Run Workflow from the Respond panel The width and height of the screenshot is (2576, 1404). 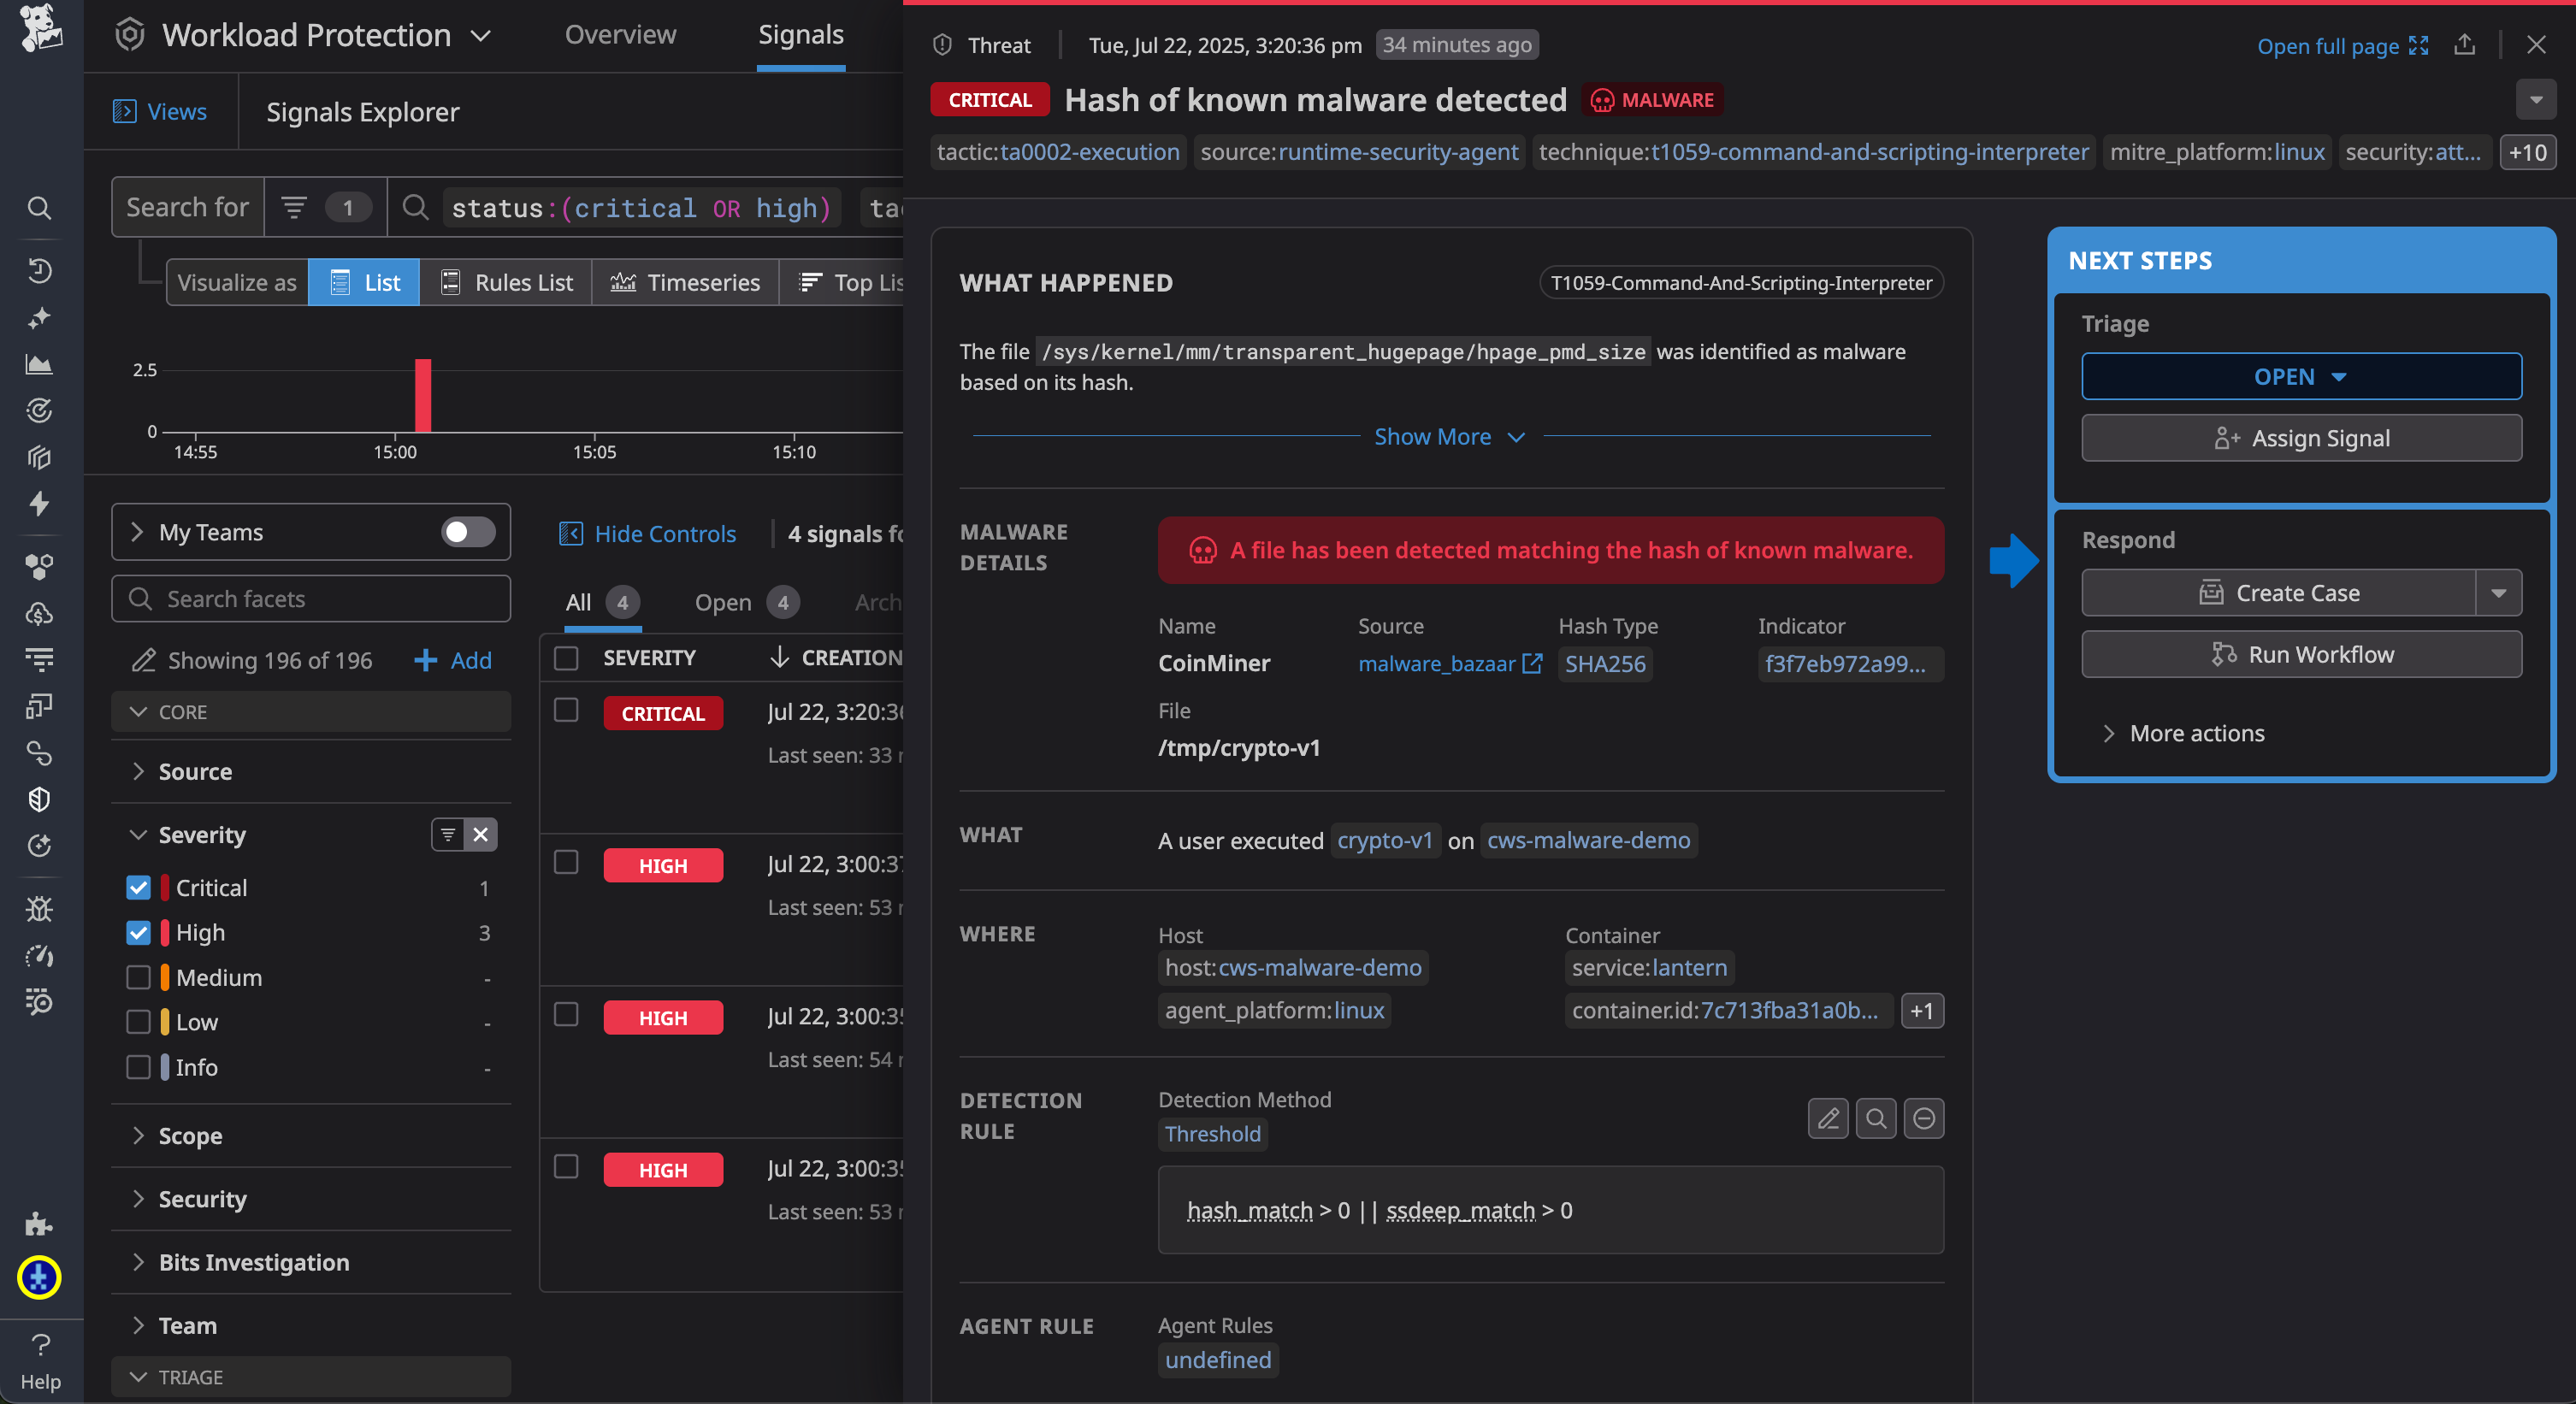click(x=2300, y=654)
